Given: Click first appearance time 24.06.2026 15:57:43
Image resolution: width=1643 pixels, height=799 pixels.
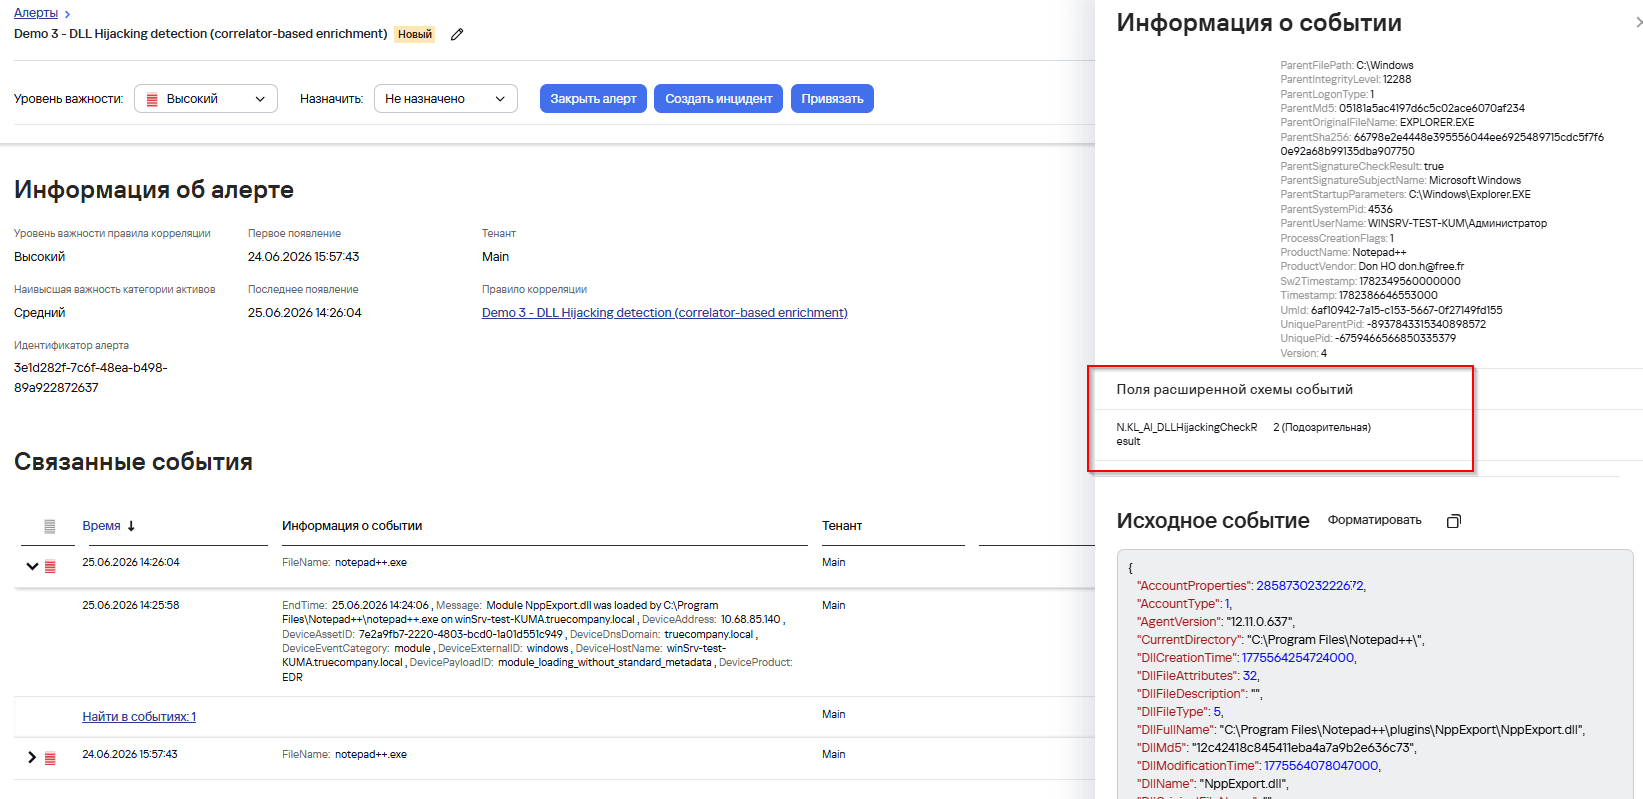Looking at the screenshot, I should click(x=303, y=257).
